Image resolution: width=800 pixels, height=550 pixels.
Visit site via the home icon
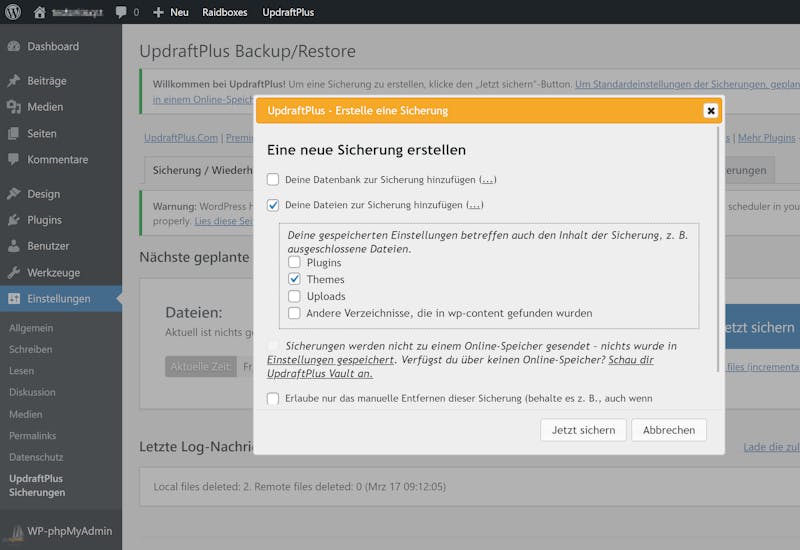(x=40, y=12)
